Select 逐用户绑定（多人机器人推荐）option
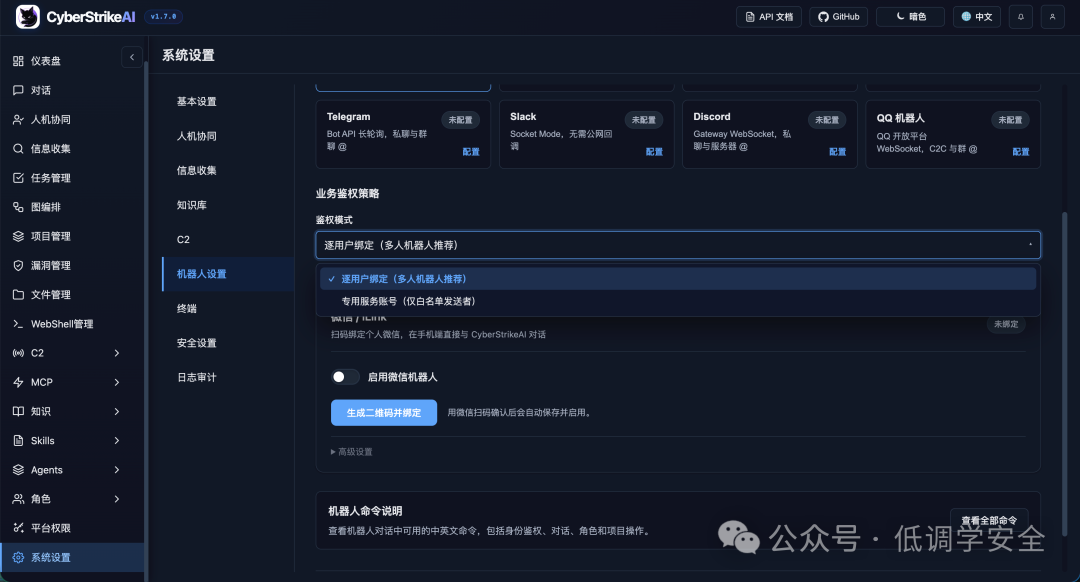1080x582 pixels. click(x=678, y=279)
